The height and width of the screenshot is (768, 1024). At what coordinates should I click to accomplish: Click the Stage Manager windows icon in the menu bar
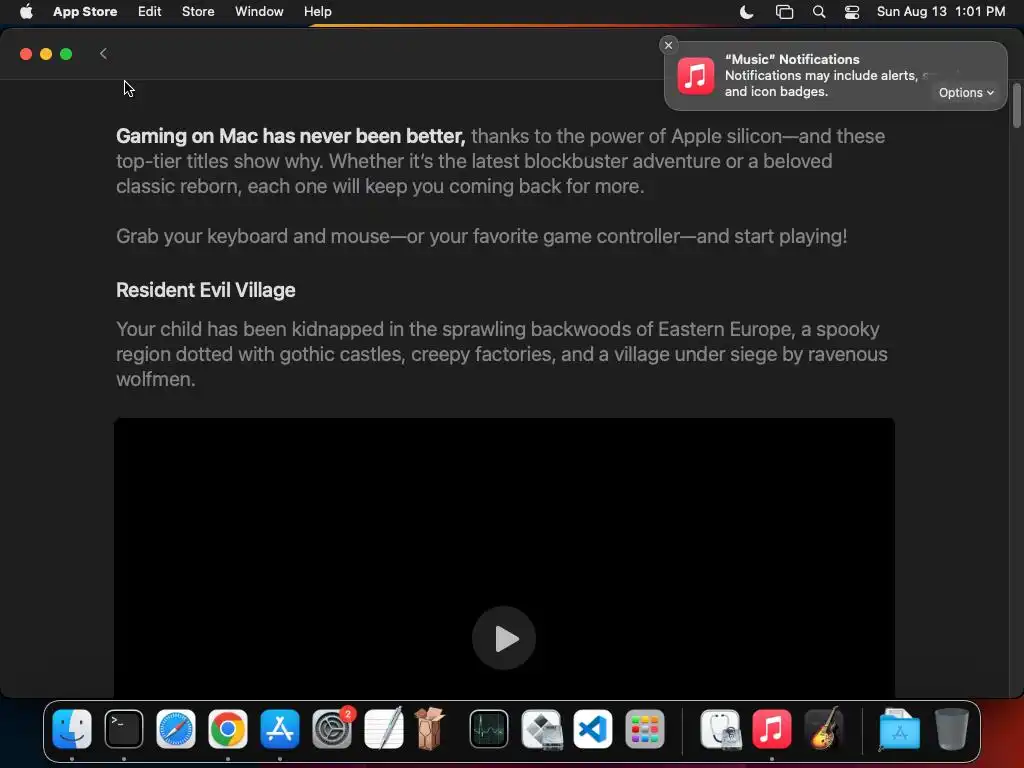click(x=784, y=12)
